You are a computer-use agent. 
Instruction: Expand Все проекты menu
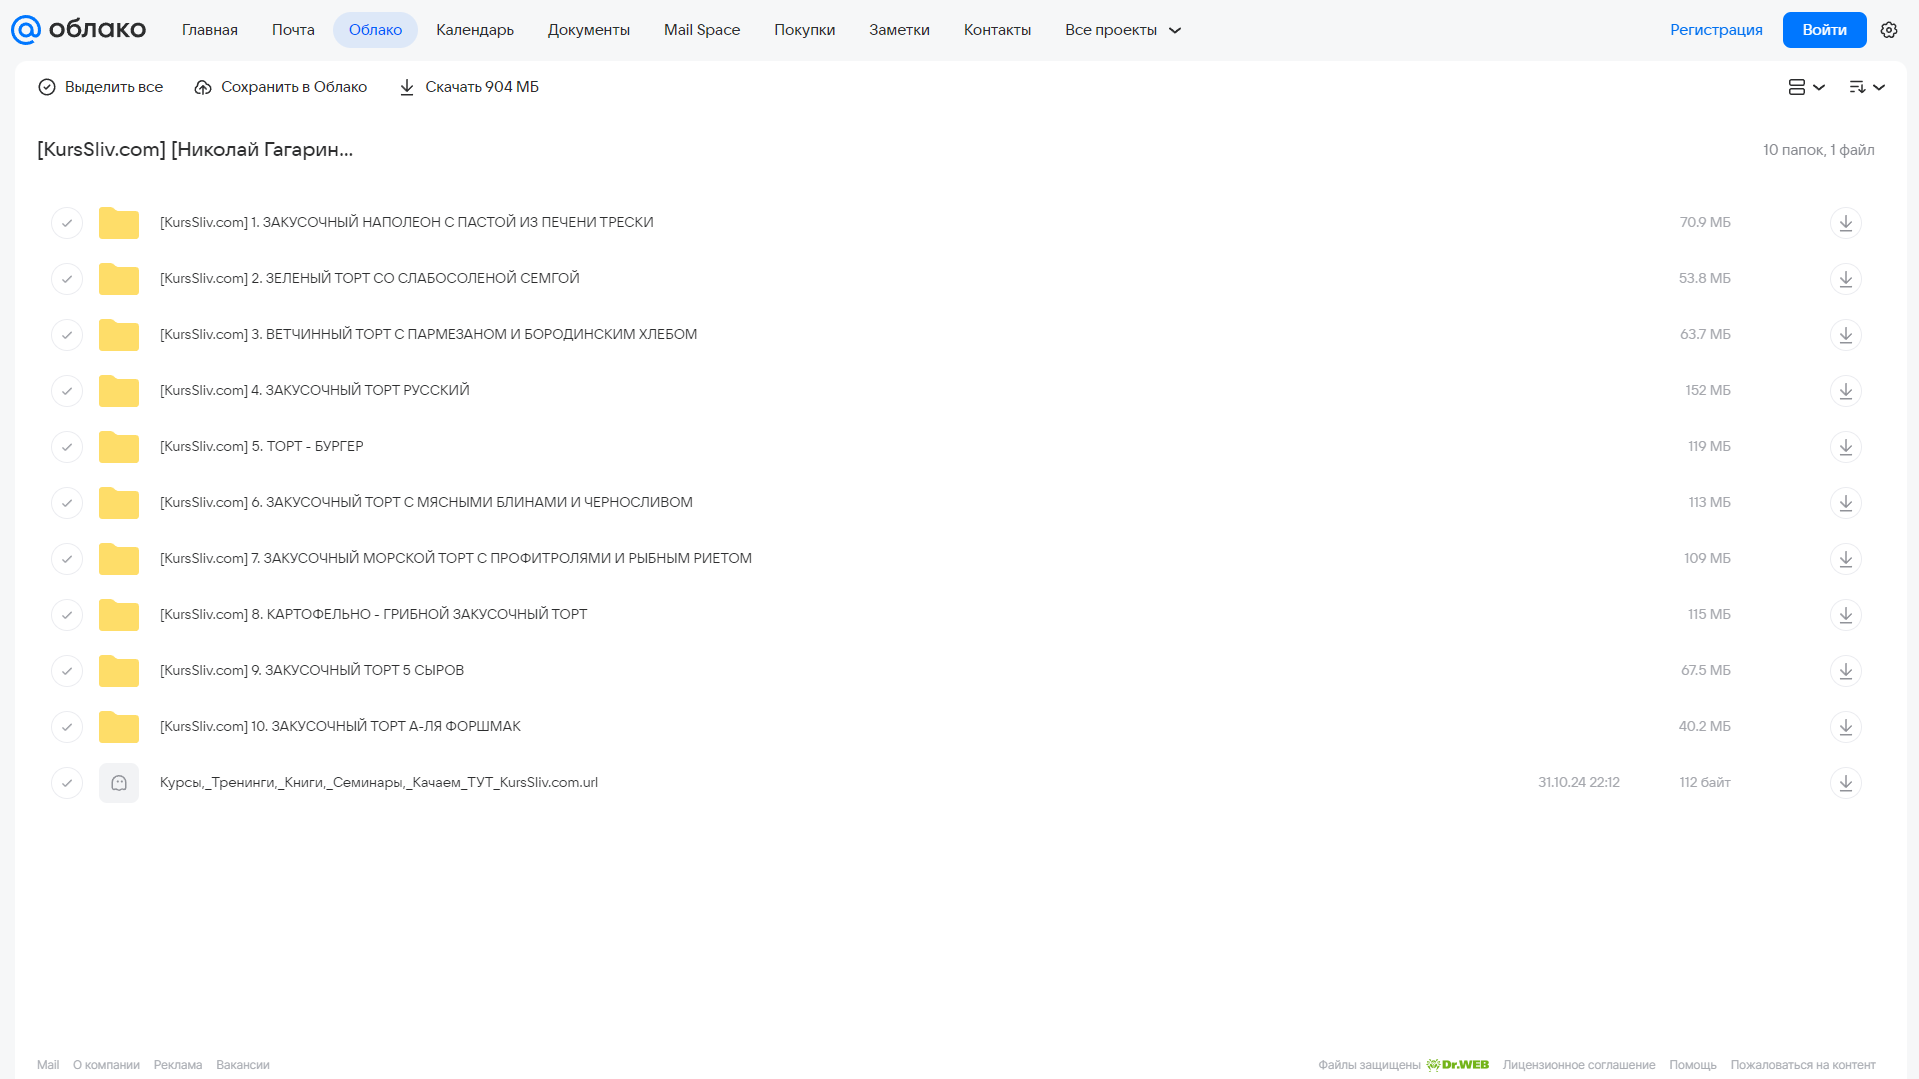pos(1123,30)
